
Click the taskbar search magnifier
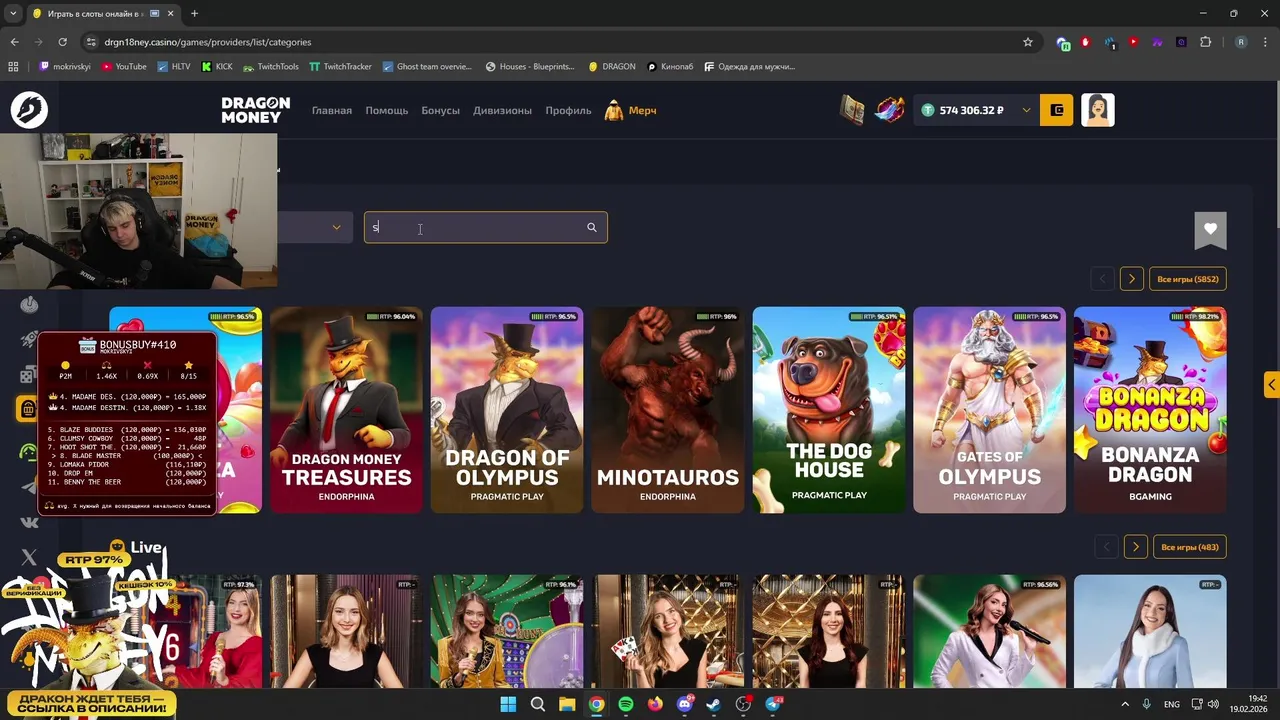[x=537, y=704]
